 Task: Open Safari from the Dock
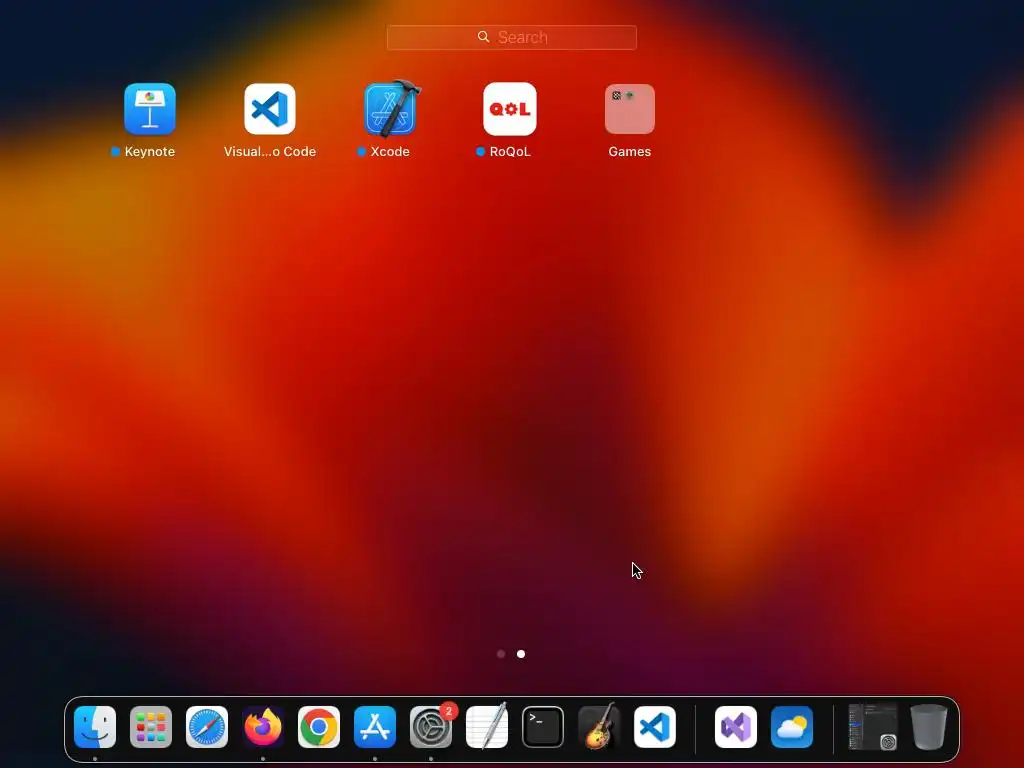coord(207,727)
